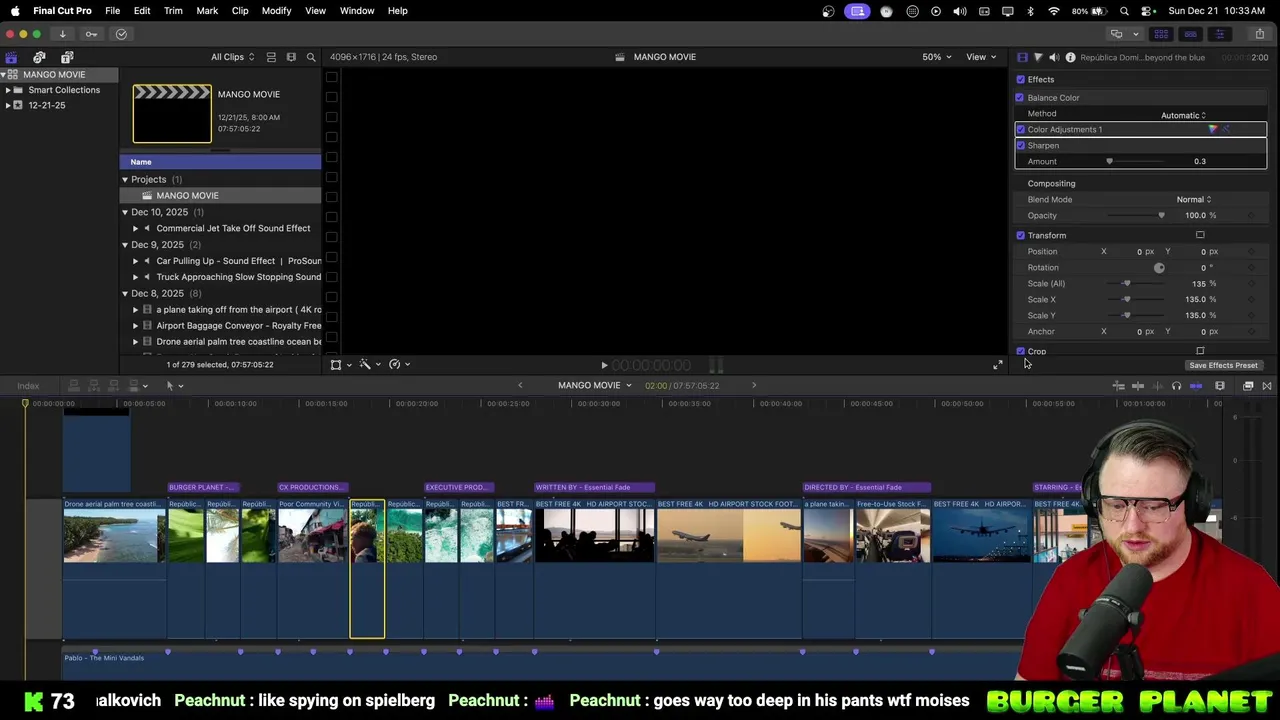
Task: Open the Edit menu
Action: pos(142,11)
